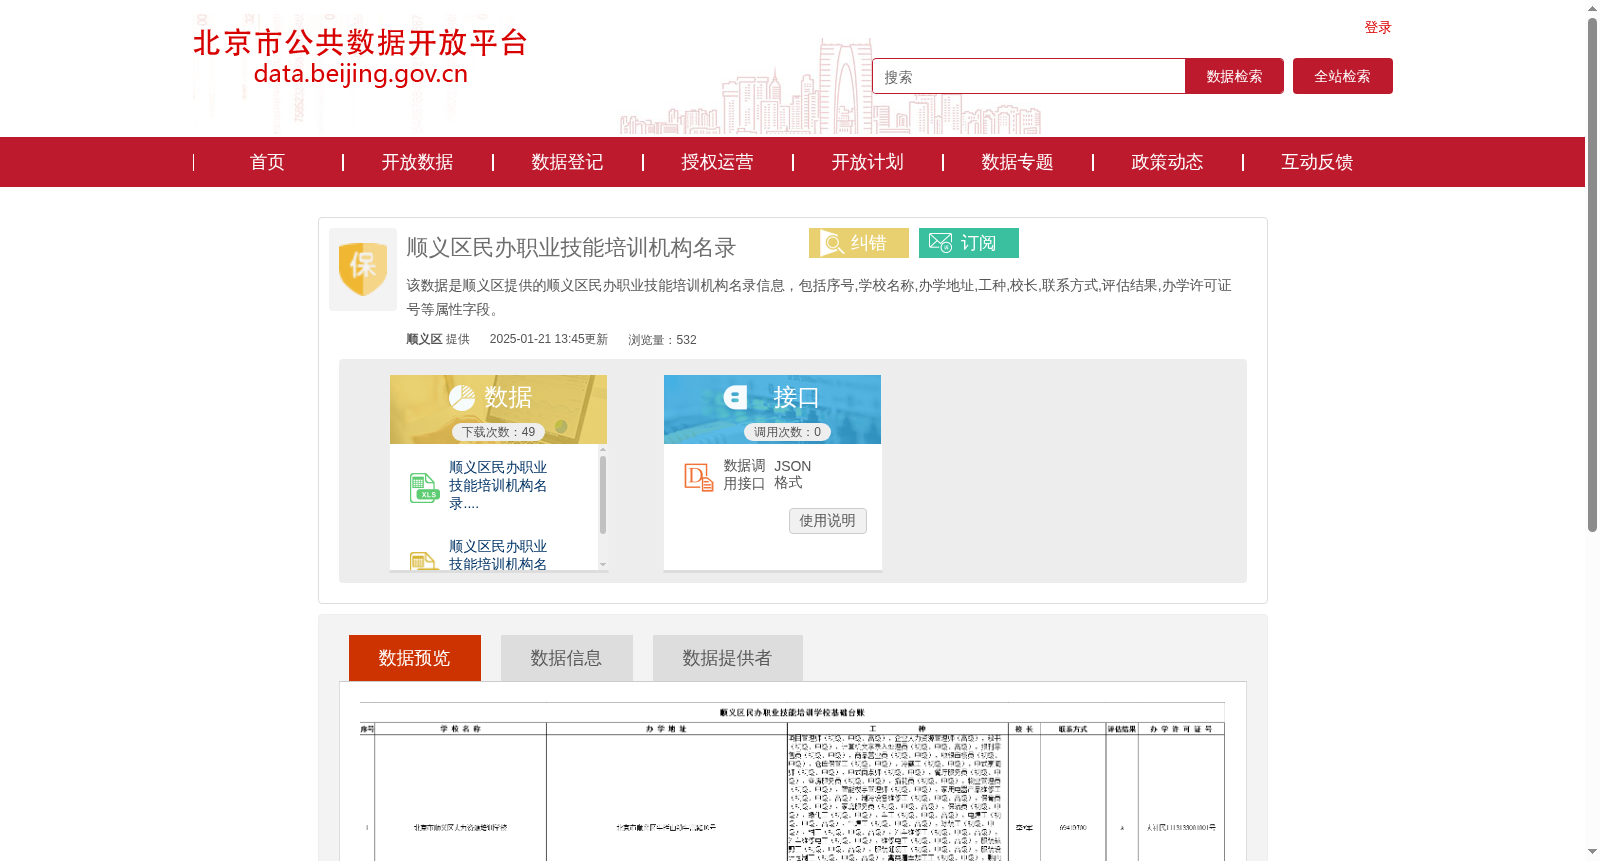
Task: Navigate to 开放计划
Action: point(867,162)
